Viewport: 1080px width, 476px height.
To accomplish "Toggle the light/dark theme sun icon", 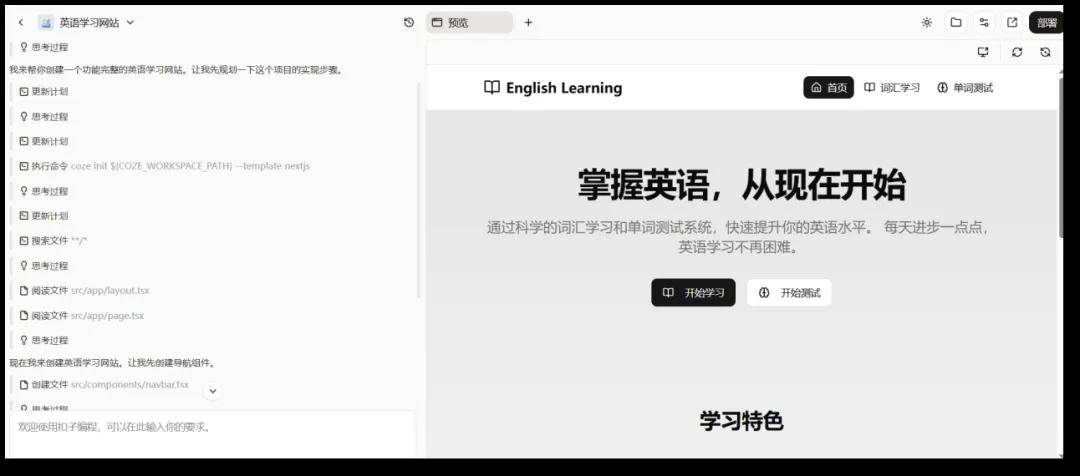I will point(926,22).
